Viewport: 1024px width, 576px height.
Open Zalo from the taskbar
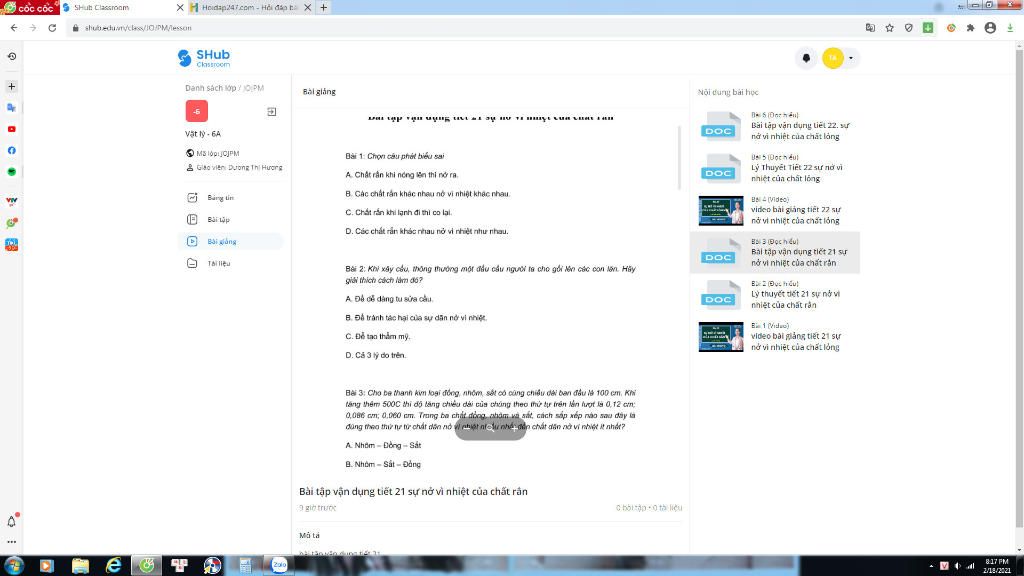tap(279, 566)
